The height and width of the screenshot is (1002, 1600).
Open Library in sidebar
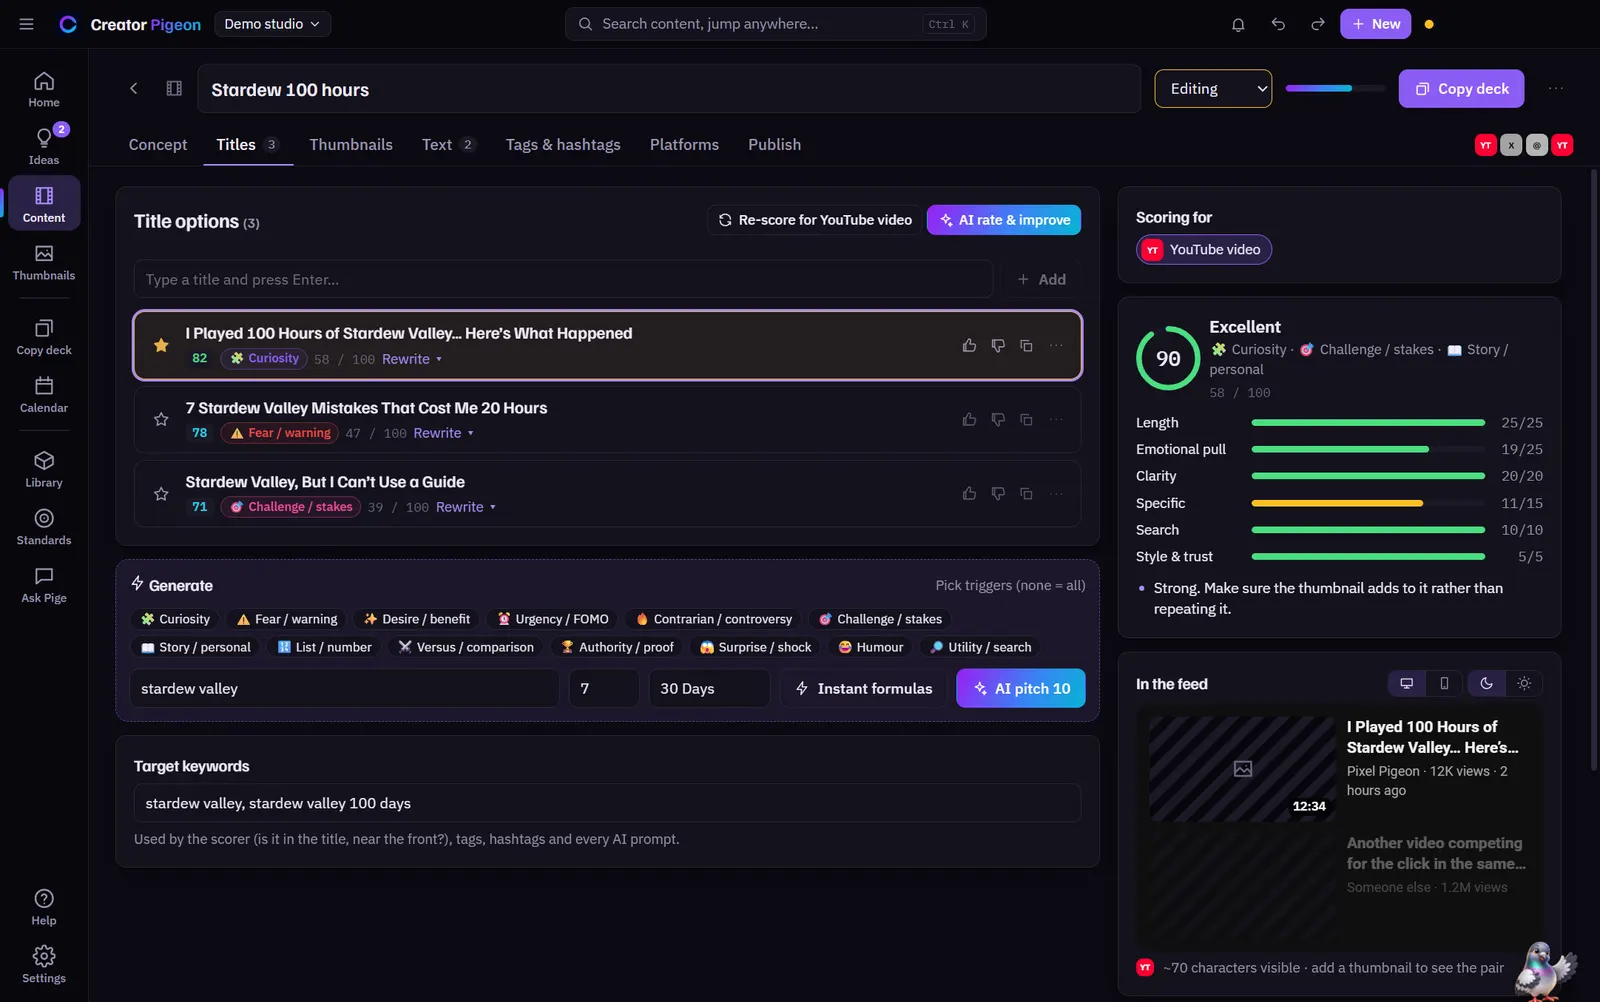pyautogui.click(x=44, y=469)
